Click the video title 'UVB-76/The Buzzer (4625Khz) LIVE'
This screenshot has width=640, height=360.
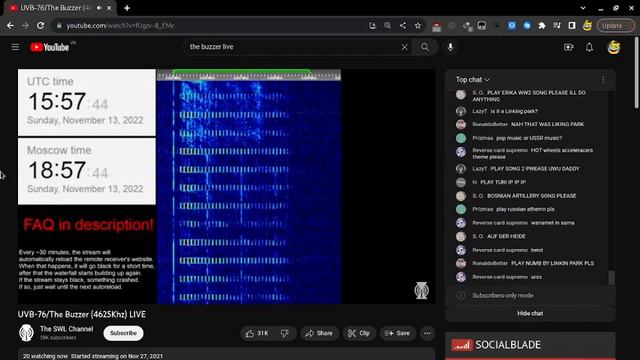coord(82,315)
